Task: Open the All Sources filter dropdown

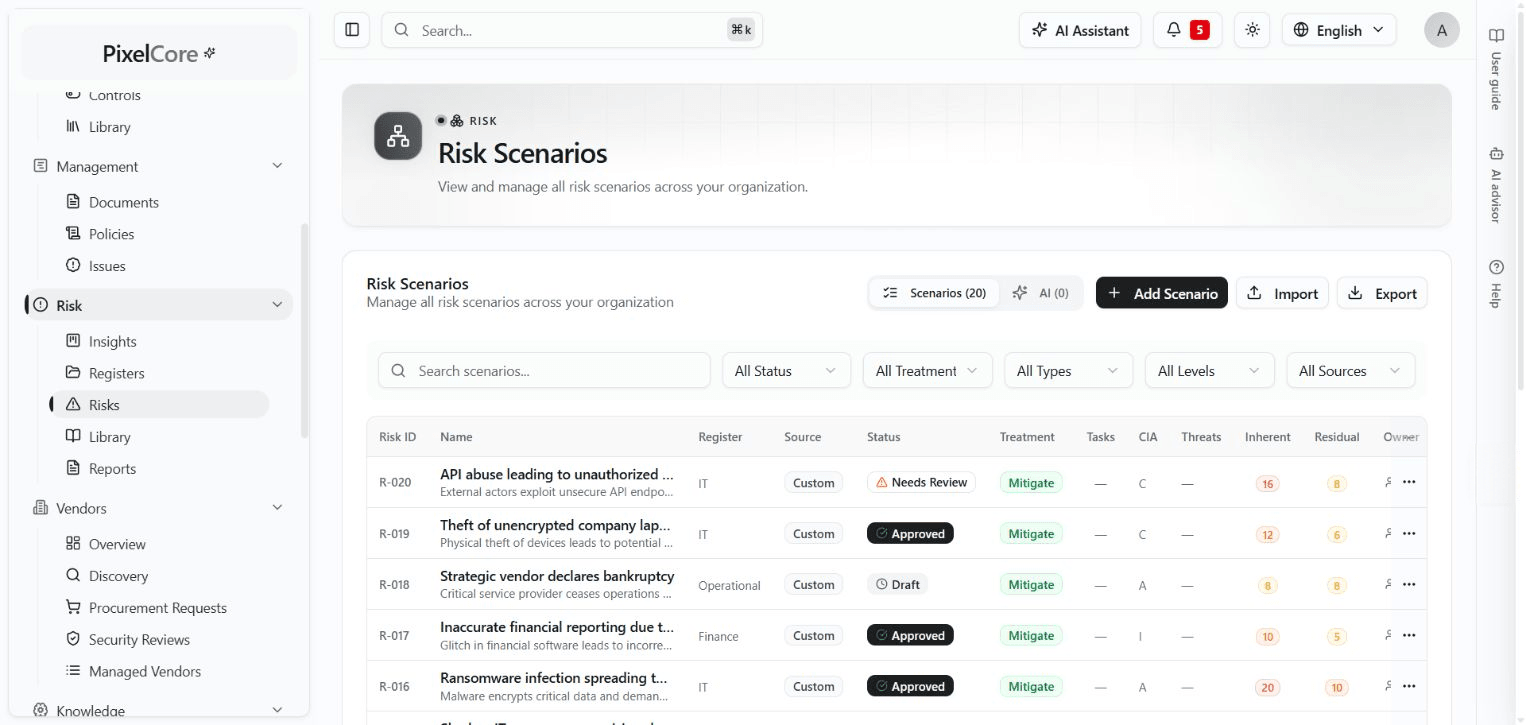Action: tap(1350, 370)
